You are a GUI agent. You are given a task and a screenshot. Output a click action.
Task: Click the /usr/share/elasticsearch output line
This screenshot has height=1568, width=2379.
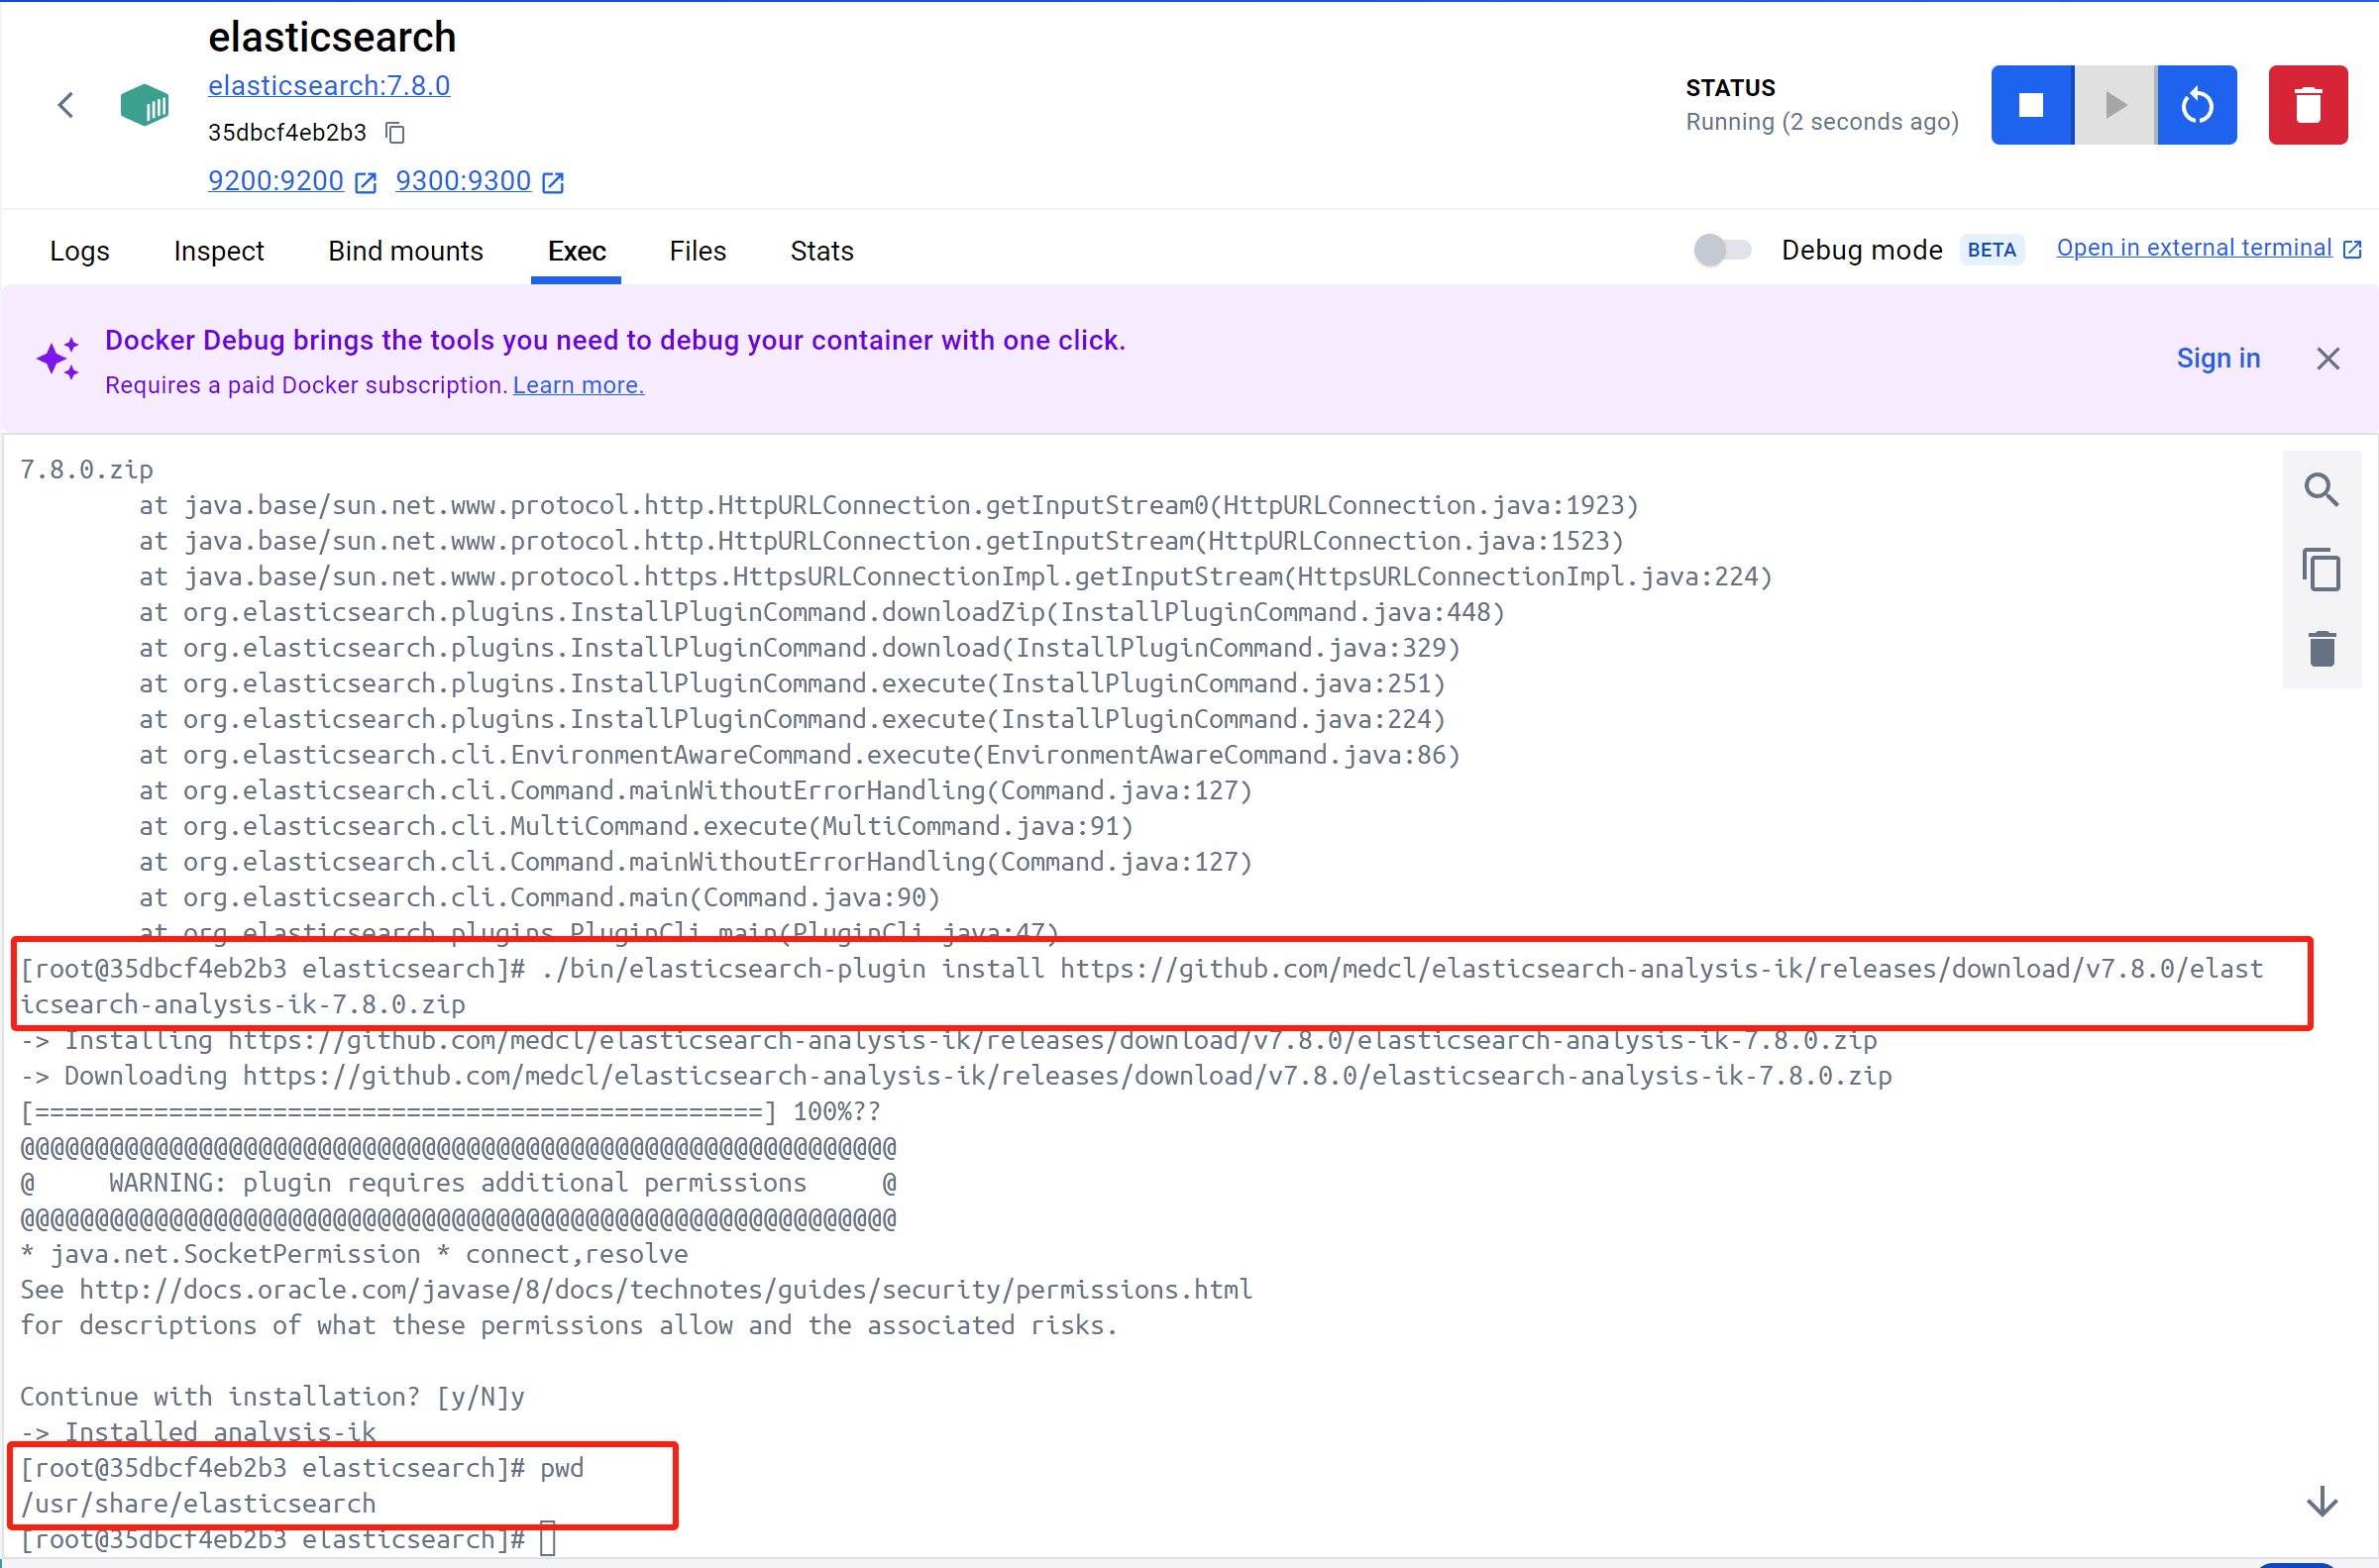198,1504
